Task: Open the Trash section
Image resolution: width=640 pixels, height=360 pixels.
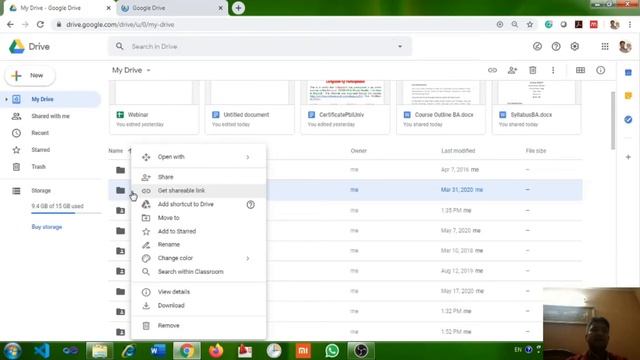Action: 51,167
